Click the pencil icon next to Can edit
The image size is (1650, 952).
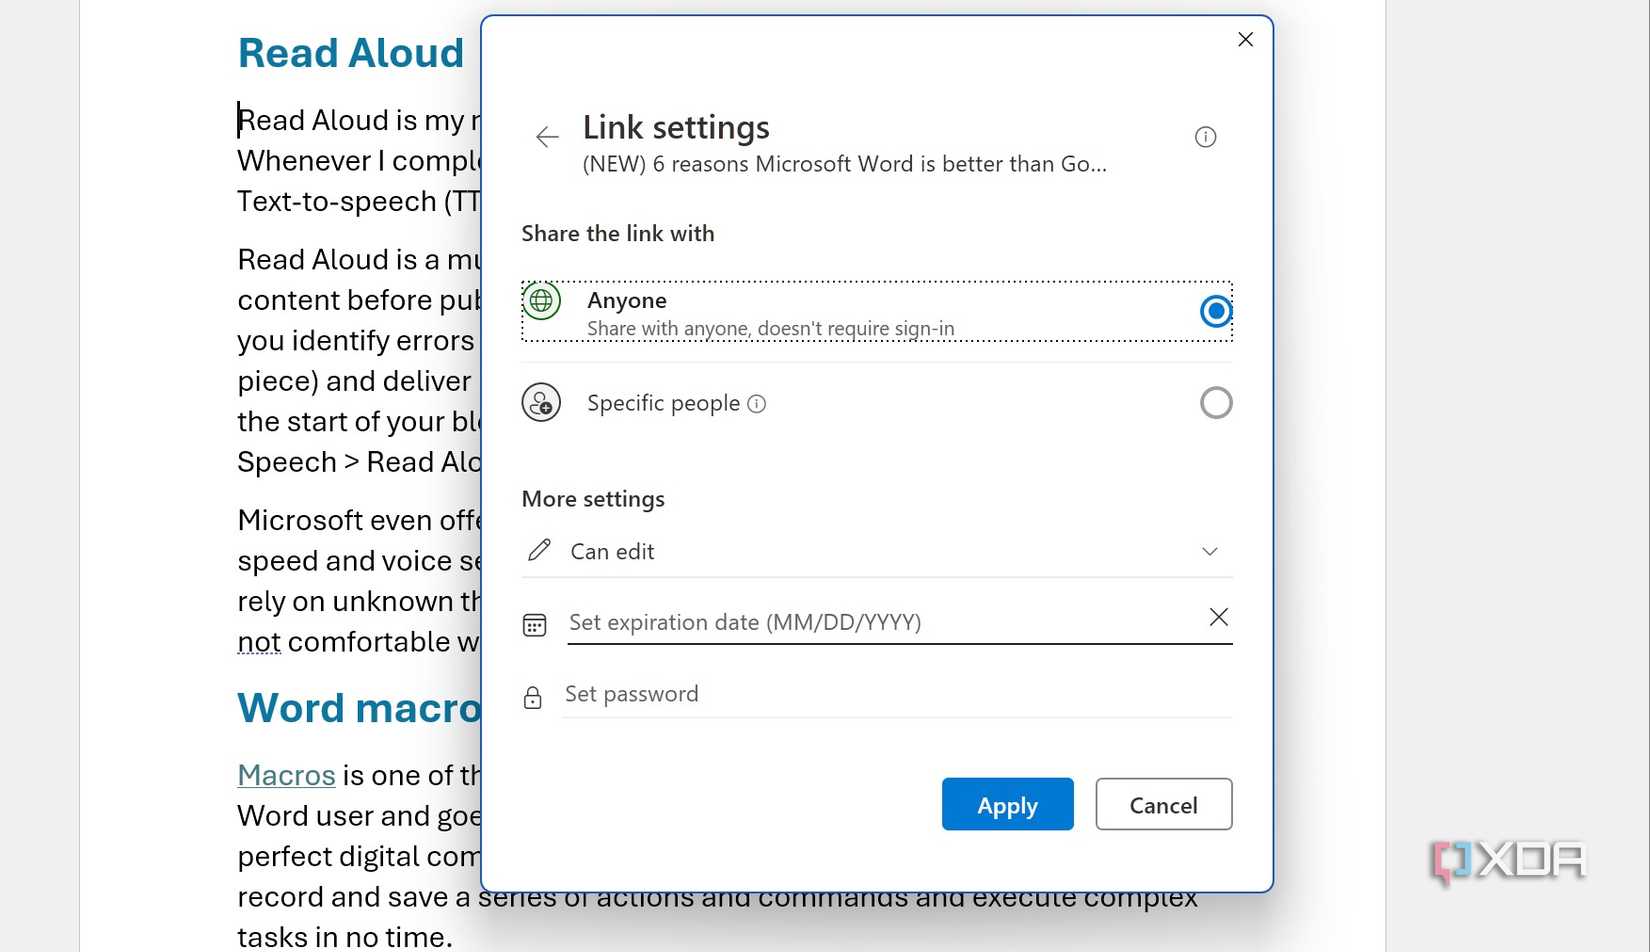pyautogui.click(x=540, y=550)
